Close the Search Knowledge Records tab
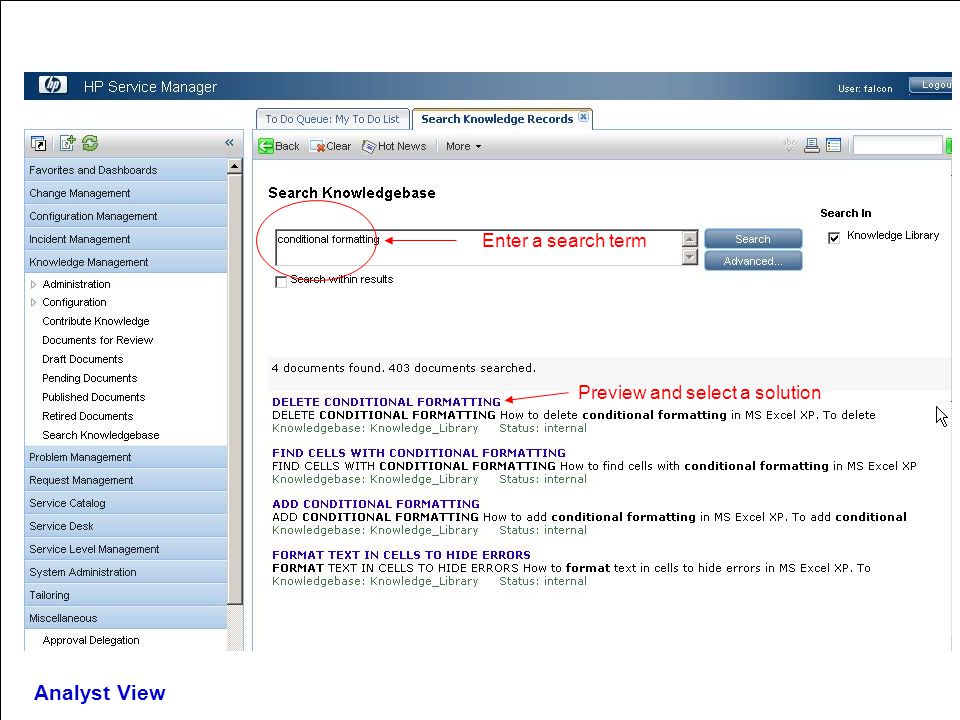This screenshot has width=960, height=720. point(583,117)
